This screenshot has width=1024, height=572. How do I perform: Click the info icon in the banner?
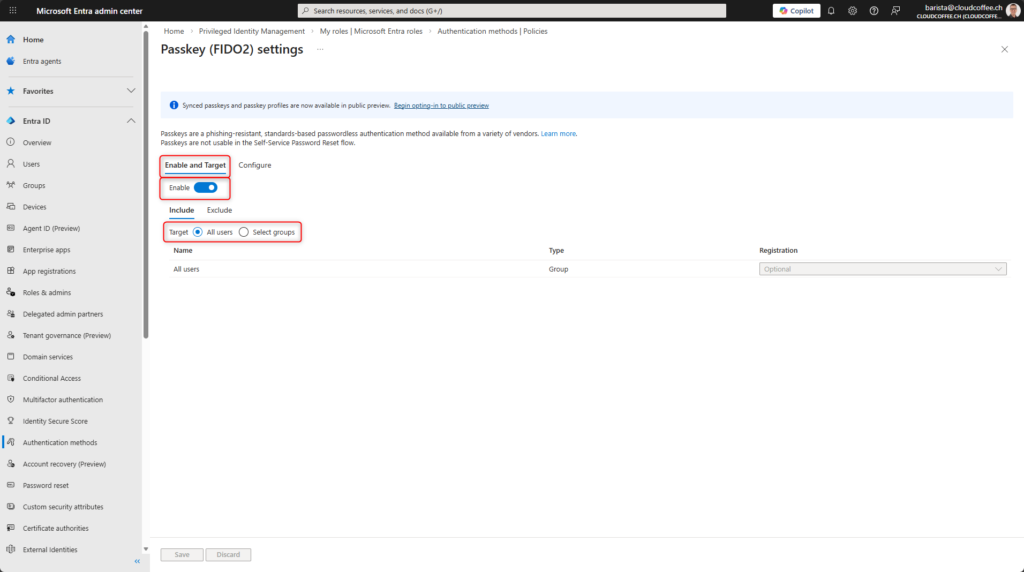[174, 105]
